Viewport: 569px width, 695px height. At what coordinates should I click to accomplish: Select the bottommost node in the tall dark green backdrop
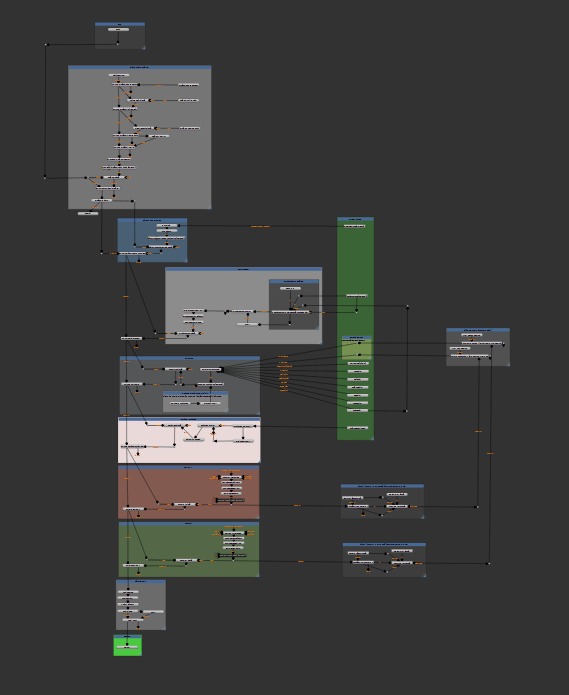pyautogui.click(x=358, y=428)
